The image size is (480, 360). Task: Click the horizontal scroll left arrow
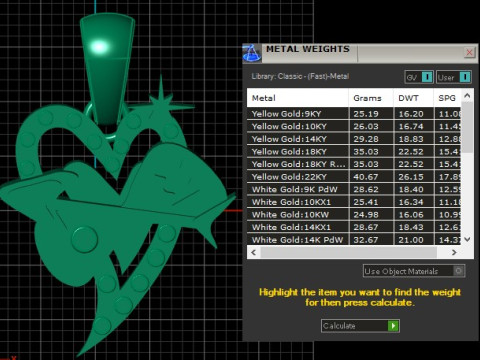pyautogui.click(x=253, y=252)
